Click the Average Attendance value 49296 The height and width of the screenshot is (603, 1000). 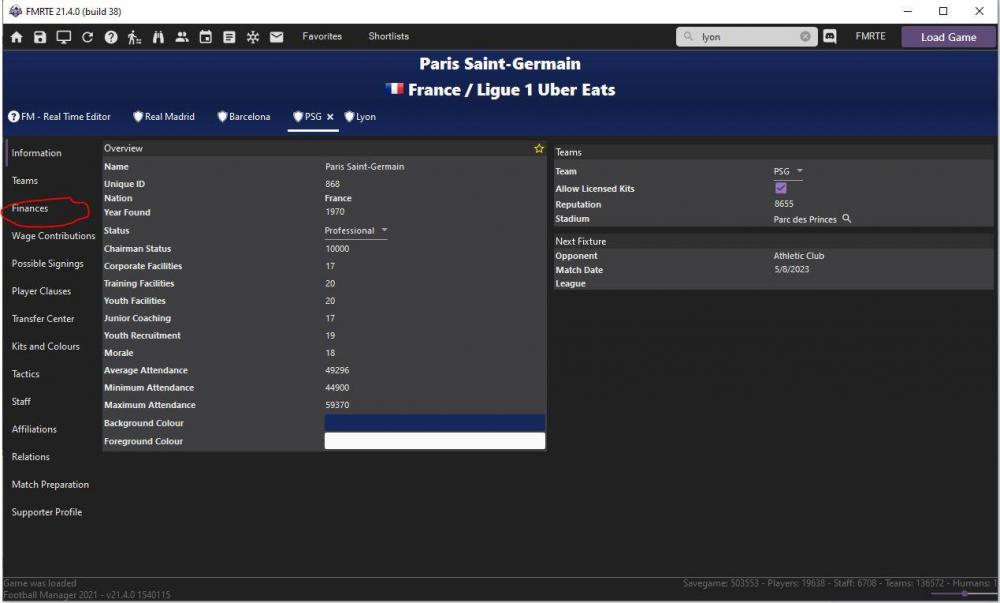337,370
